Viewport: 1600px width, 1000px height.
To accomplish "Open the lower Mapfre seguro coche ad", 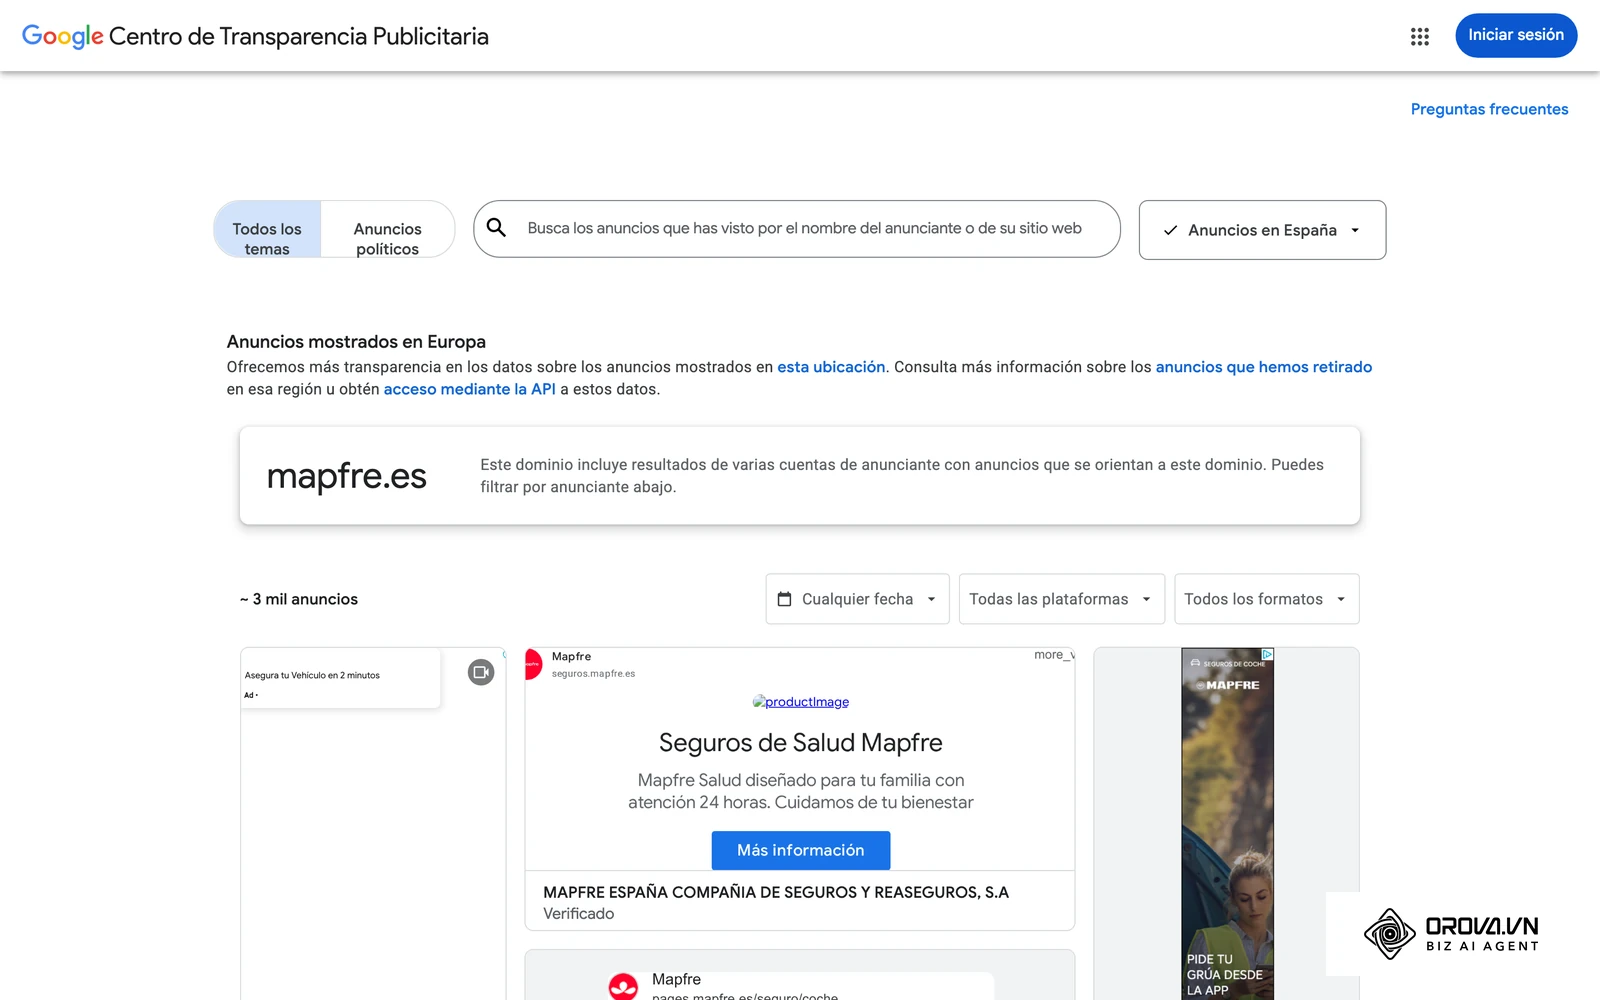I will click(x=800, y=975).
